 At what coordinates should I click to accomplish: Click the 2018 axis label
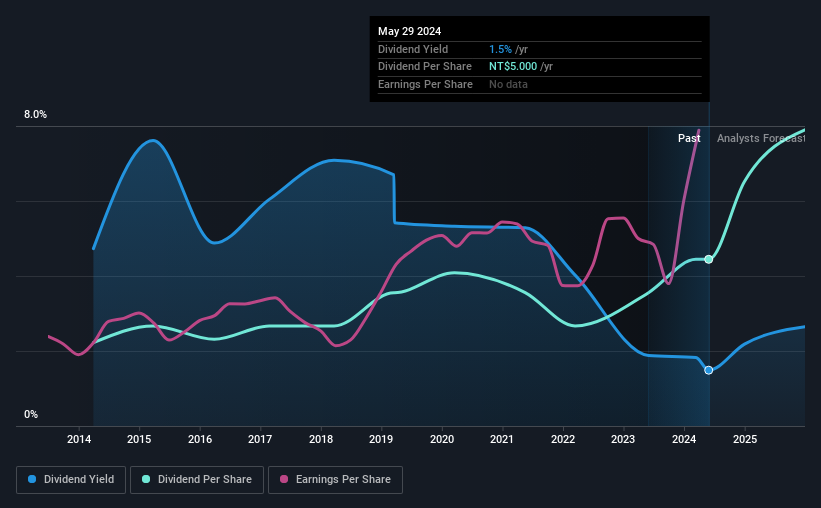click(x=321, y=439)
